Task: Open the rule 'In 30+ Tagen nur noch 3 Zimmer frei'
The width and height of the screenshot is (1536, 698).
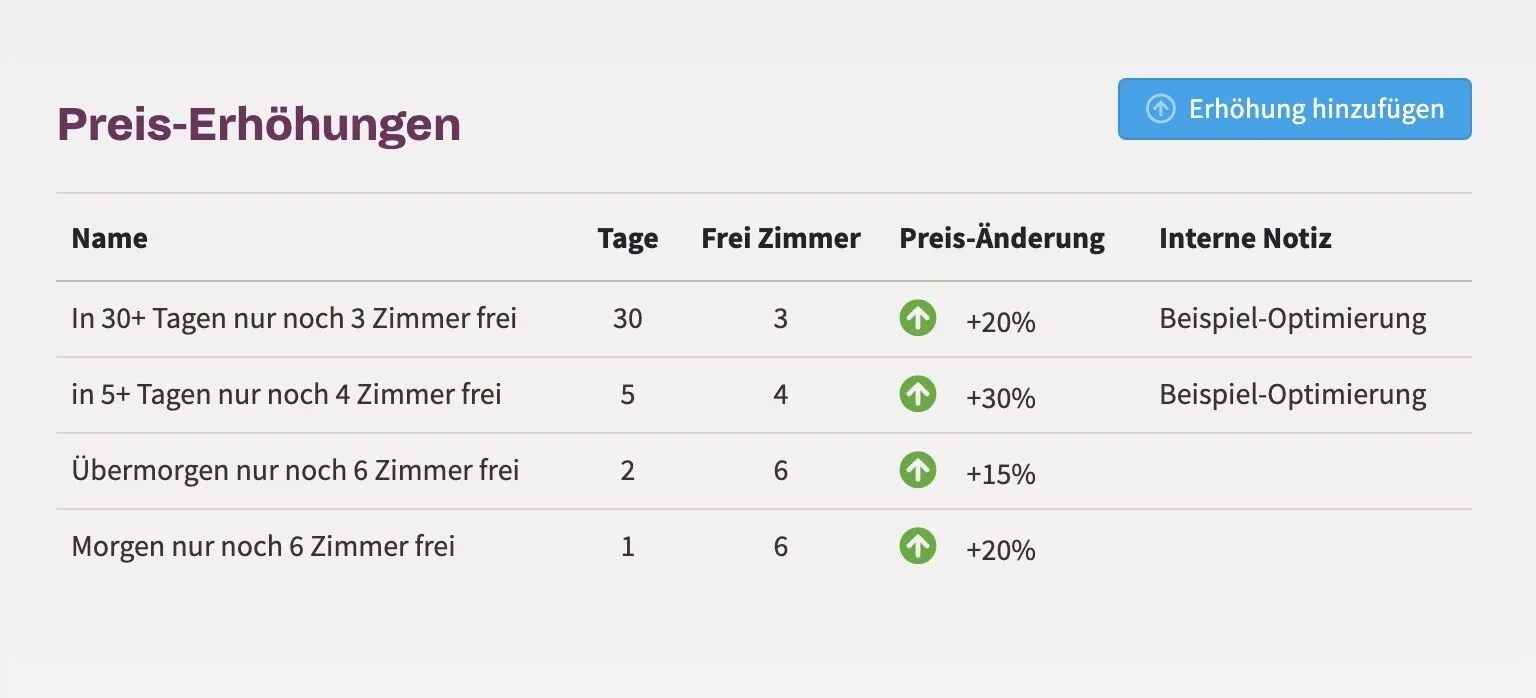Action: point(294,318)
